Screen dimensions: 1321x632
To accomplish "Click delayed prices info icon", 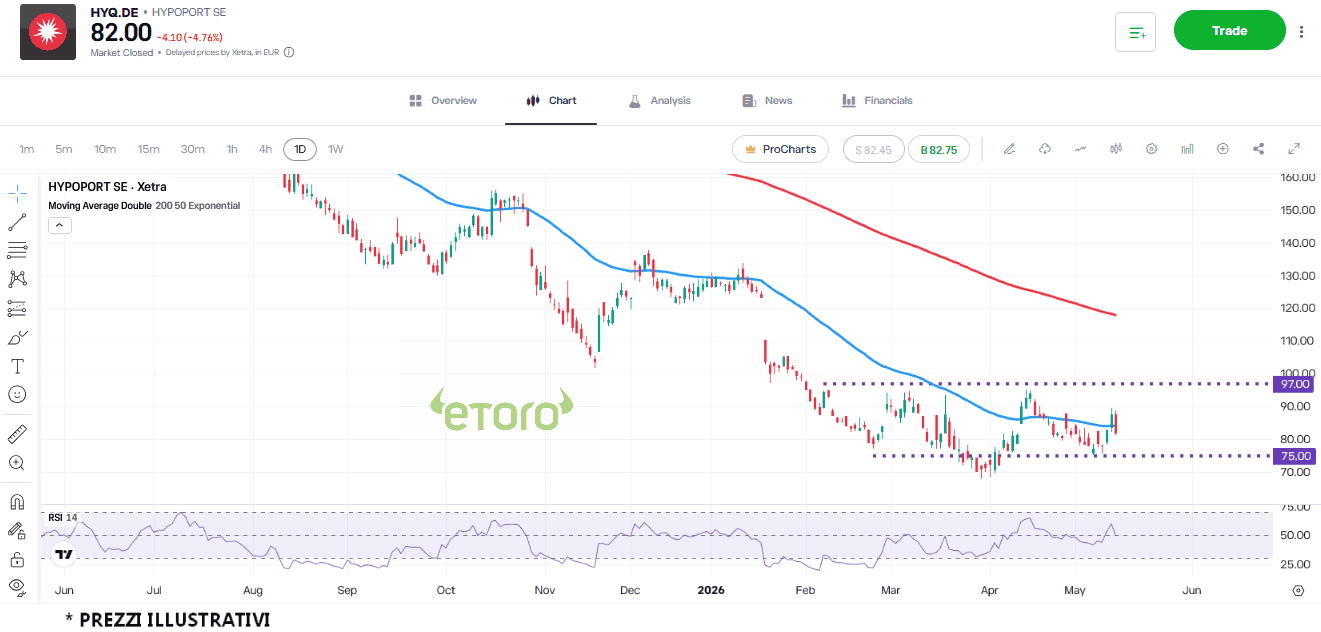I will (x=289, y=53).
